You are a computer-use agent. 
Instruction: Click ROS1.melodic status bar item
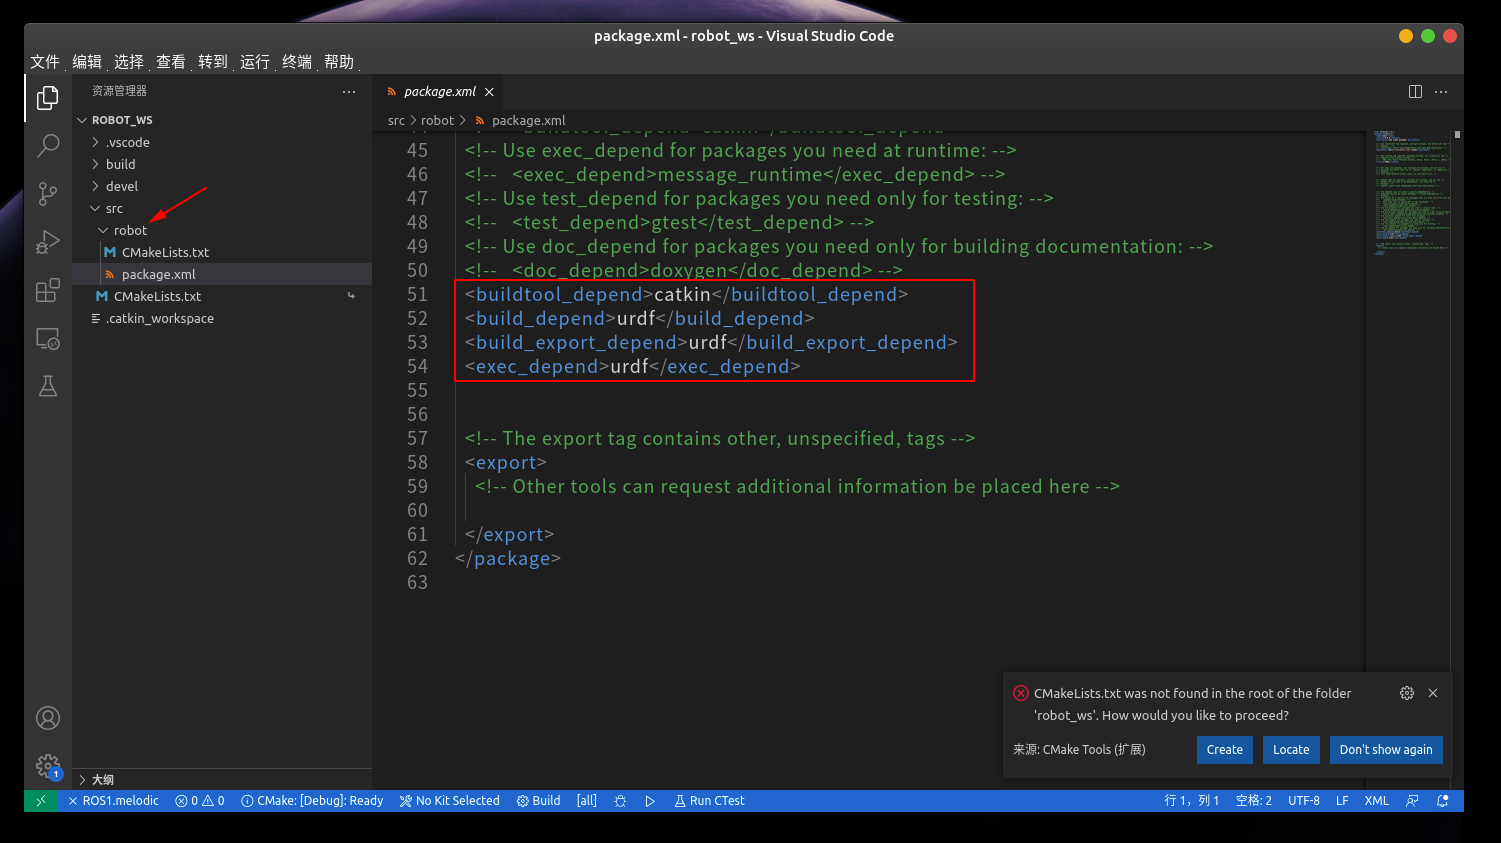(x=113, y=801)
